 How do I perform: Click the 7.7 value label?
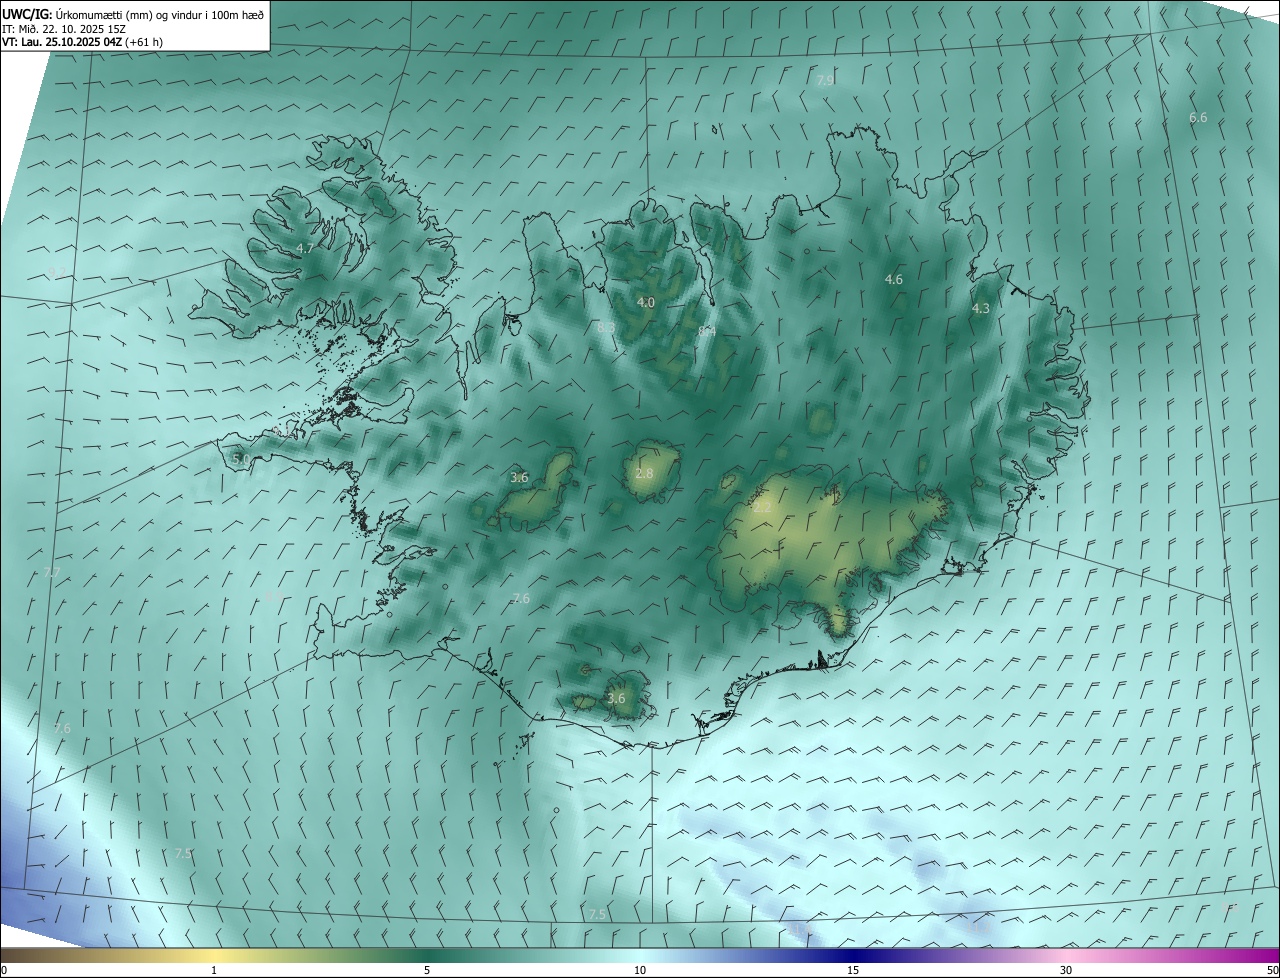click(x=52, y=573)
